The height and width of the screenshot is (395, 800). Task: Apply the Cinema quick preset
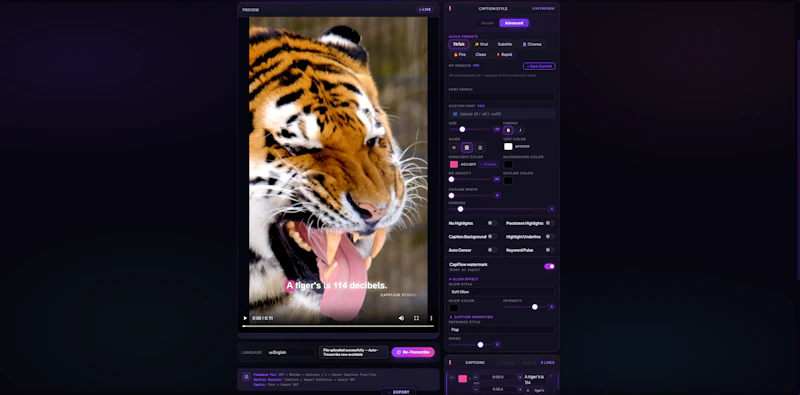(532, 44)
